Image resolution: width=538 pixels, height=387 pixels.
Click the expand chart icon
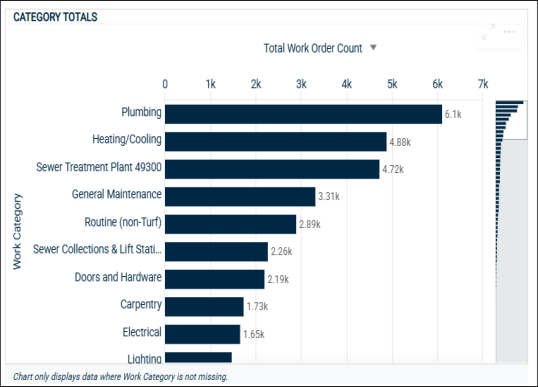pos(488,32)
